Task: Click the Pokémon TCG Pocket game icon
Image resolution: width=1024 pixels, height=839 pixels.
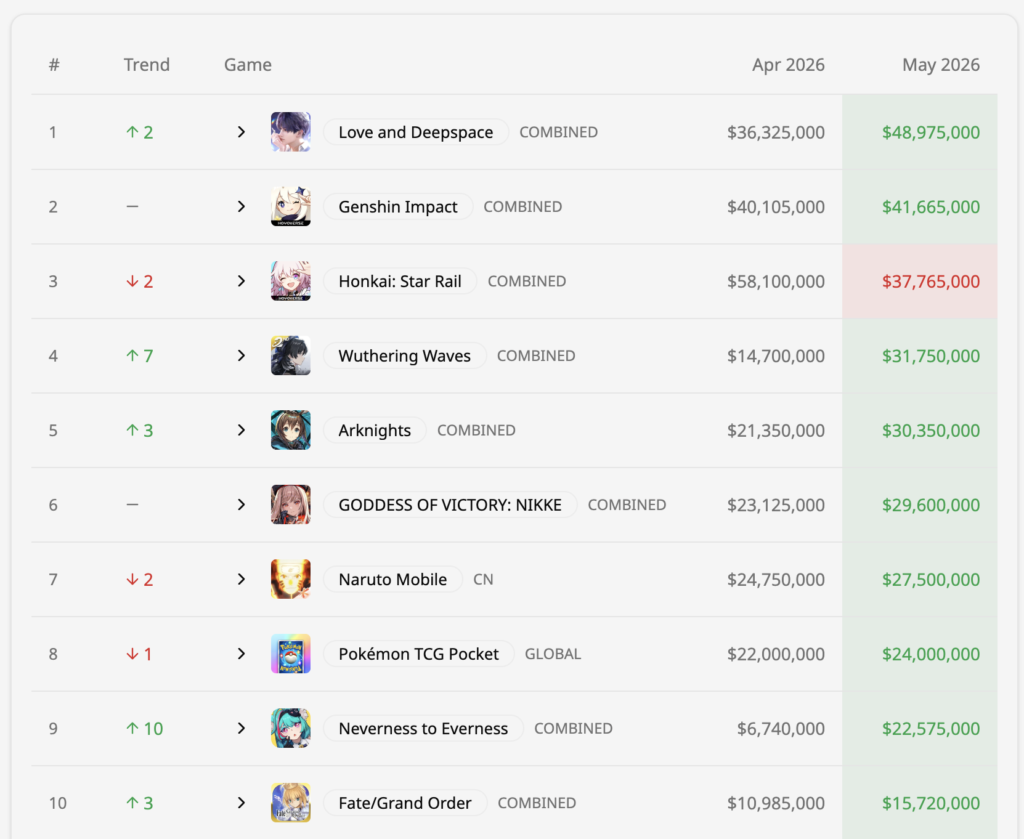Action: [x=291, y=654]
